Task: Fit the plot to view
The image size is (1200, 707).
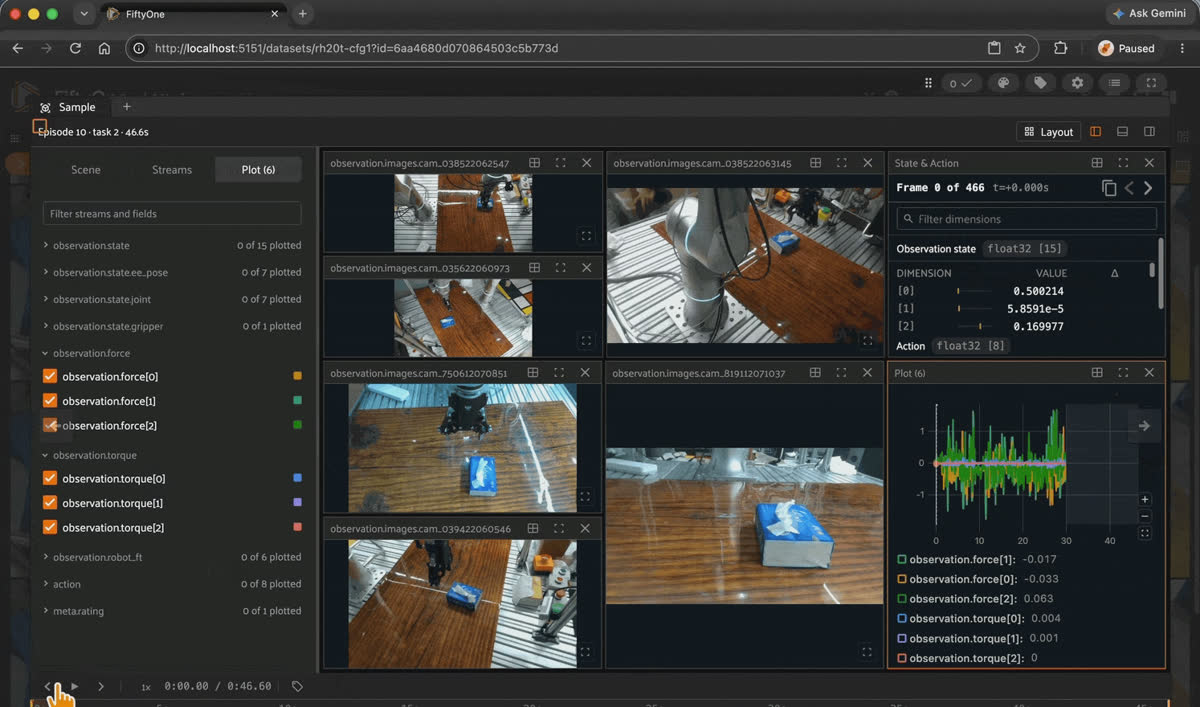Action: point(1145,533)
